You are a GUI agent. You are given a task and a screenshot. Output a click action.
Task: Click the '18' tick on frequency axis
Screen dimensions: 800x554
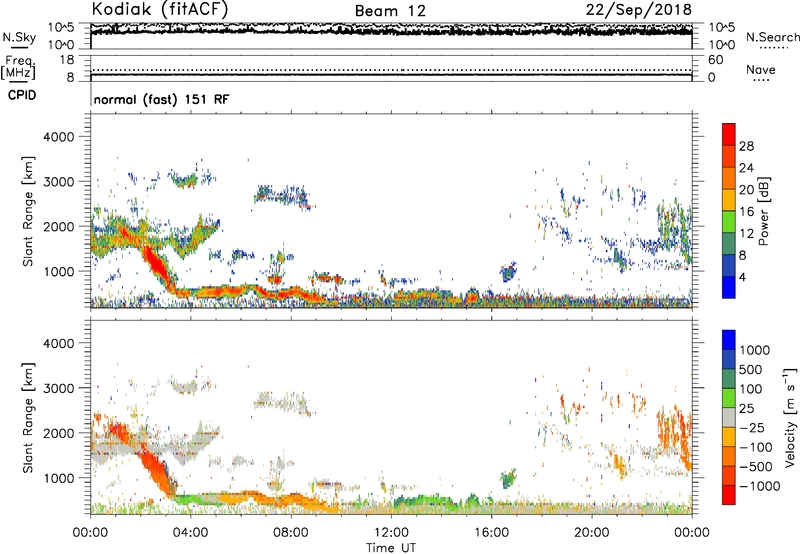[x=67, y=60]
